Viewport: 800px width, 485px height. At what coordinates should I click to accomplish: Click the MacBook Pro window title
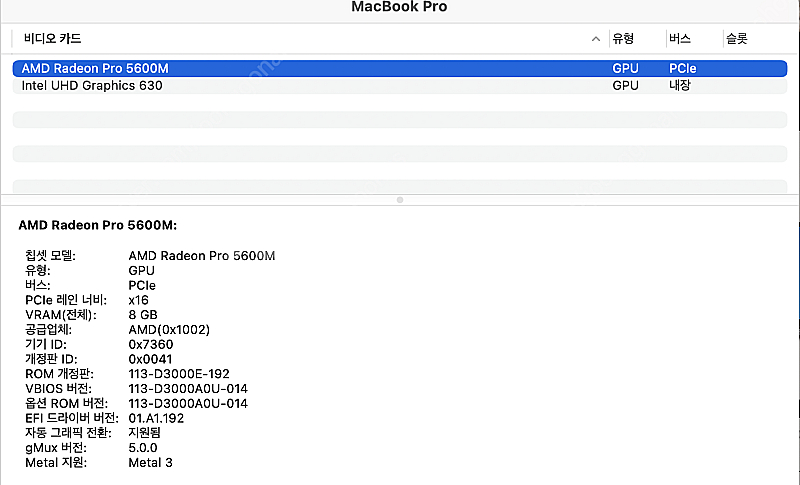tap(399, 7)
